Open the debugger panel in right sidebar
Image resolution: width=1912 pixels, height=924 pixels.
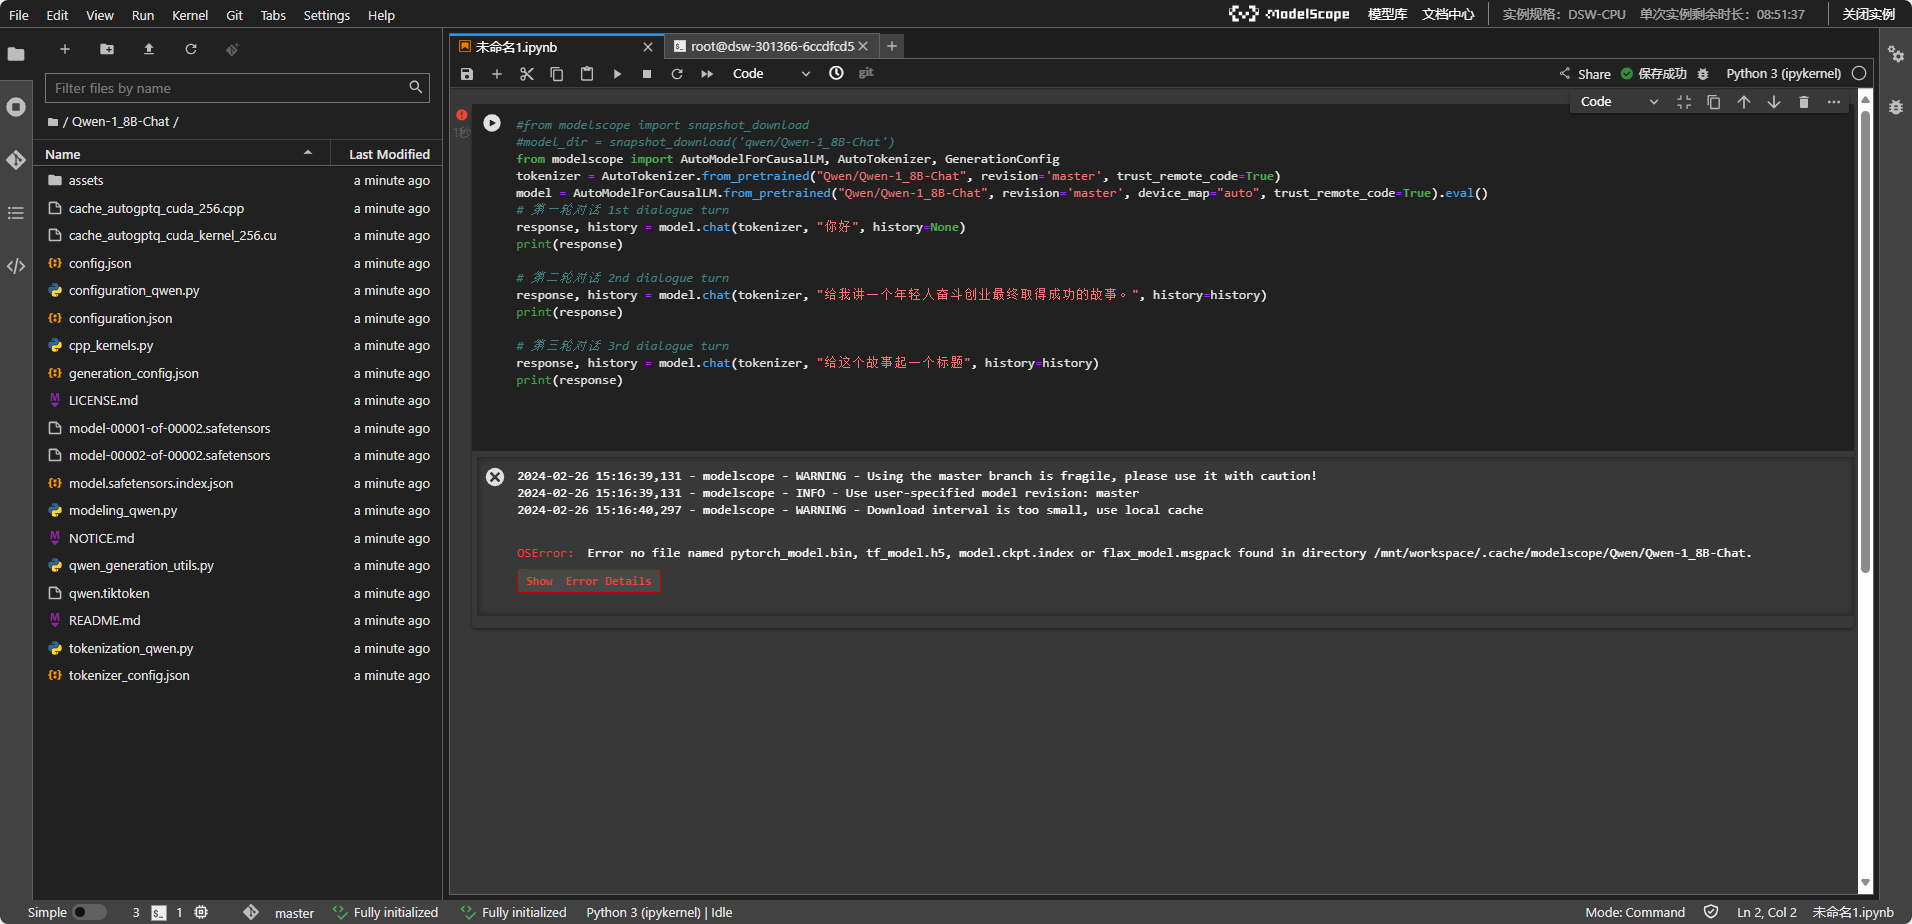(1896, 107)
